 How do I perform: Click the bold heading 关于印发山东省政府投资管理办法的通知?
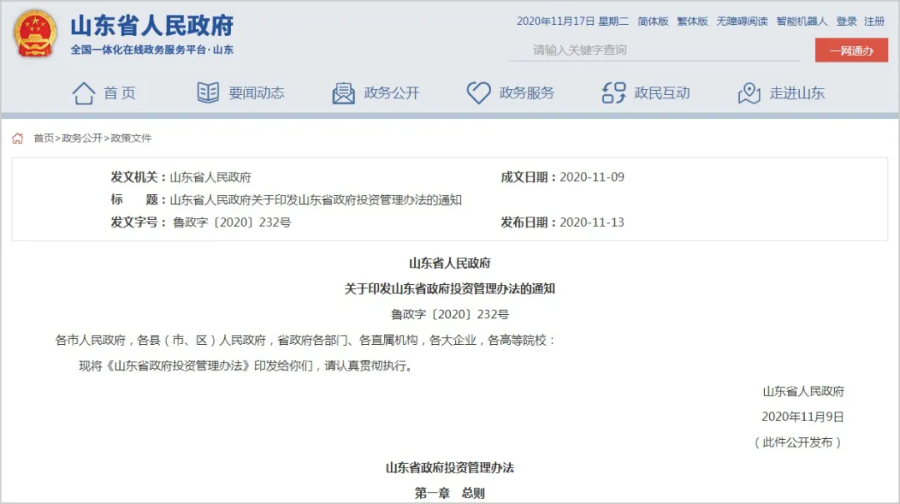pyautogui.click(x=449, y=289)
